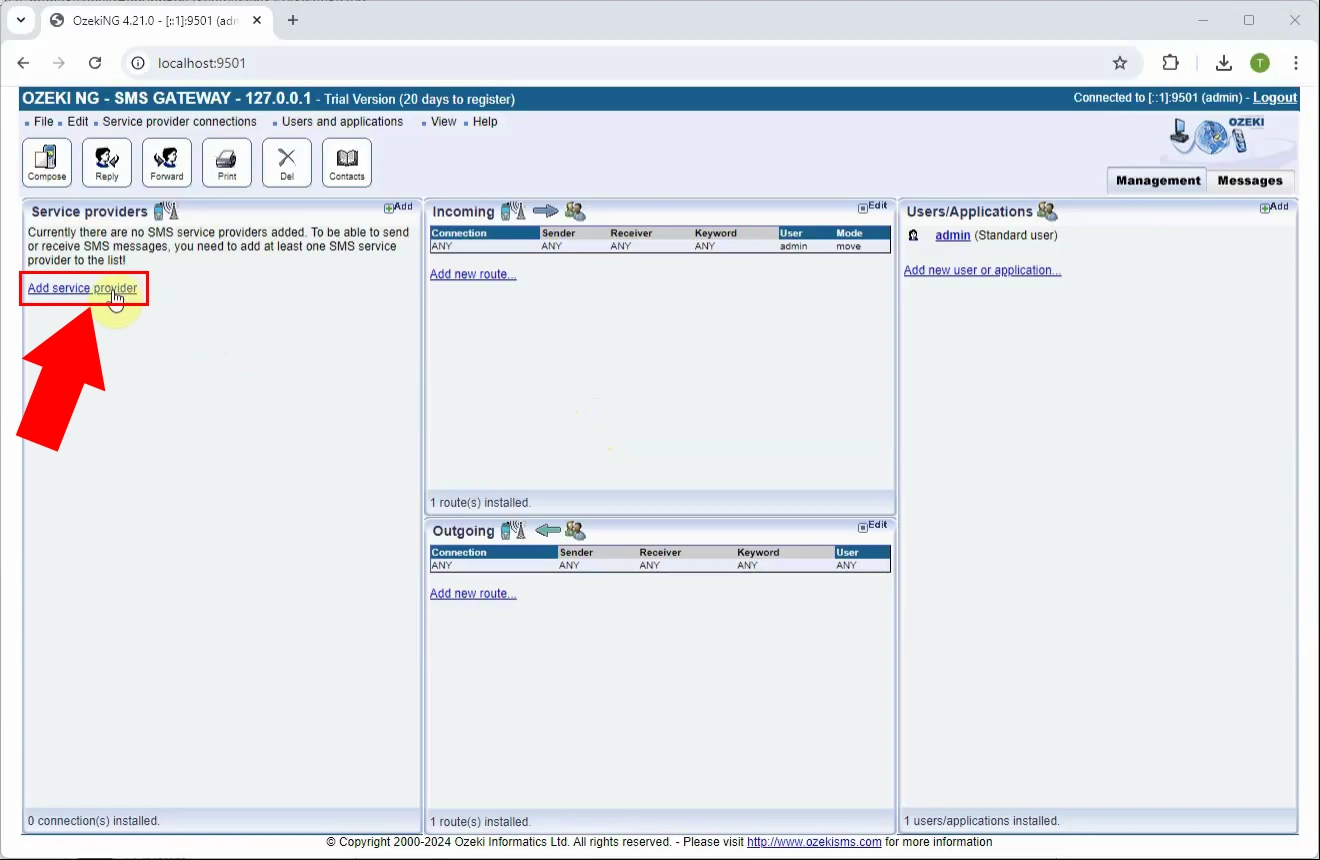
Task: Click '0 connection(s) installed.' status text
Action: pos(94,821)
